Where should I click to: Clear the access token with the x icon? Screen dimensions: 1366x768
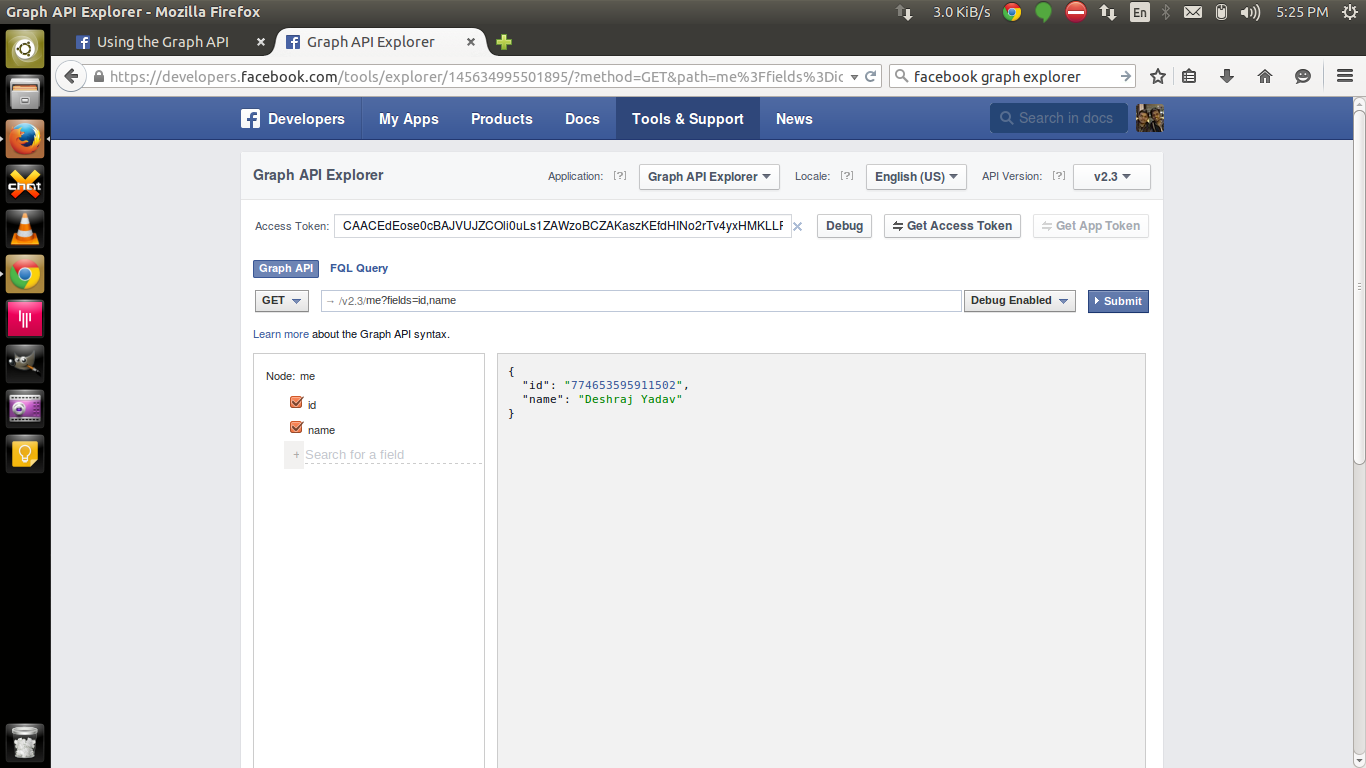pos(798,227)
